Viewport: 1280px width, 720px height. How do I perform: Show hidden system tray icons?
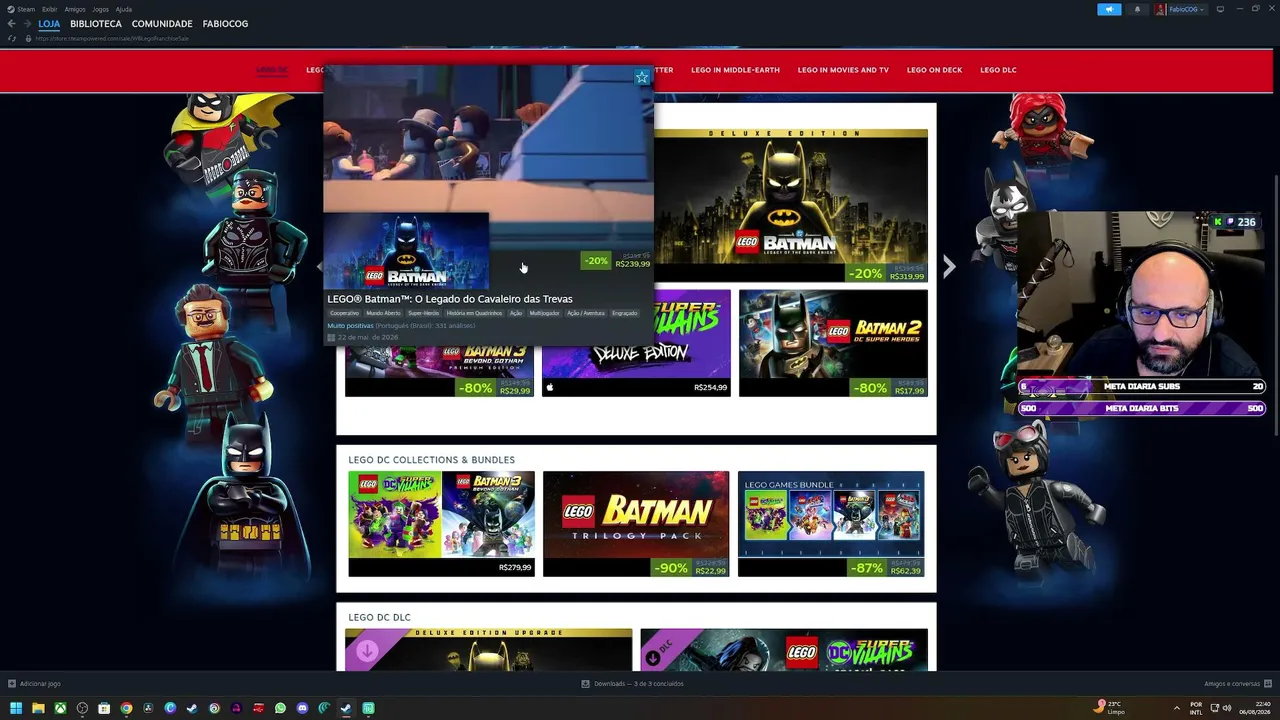pyautogui.click(x=1176, y=708)
